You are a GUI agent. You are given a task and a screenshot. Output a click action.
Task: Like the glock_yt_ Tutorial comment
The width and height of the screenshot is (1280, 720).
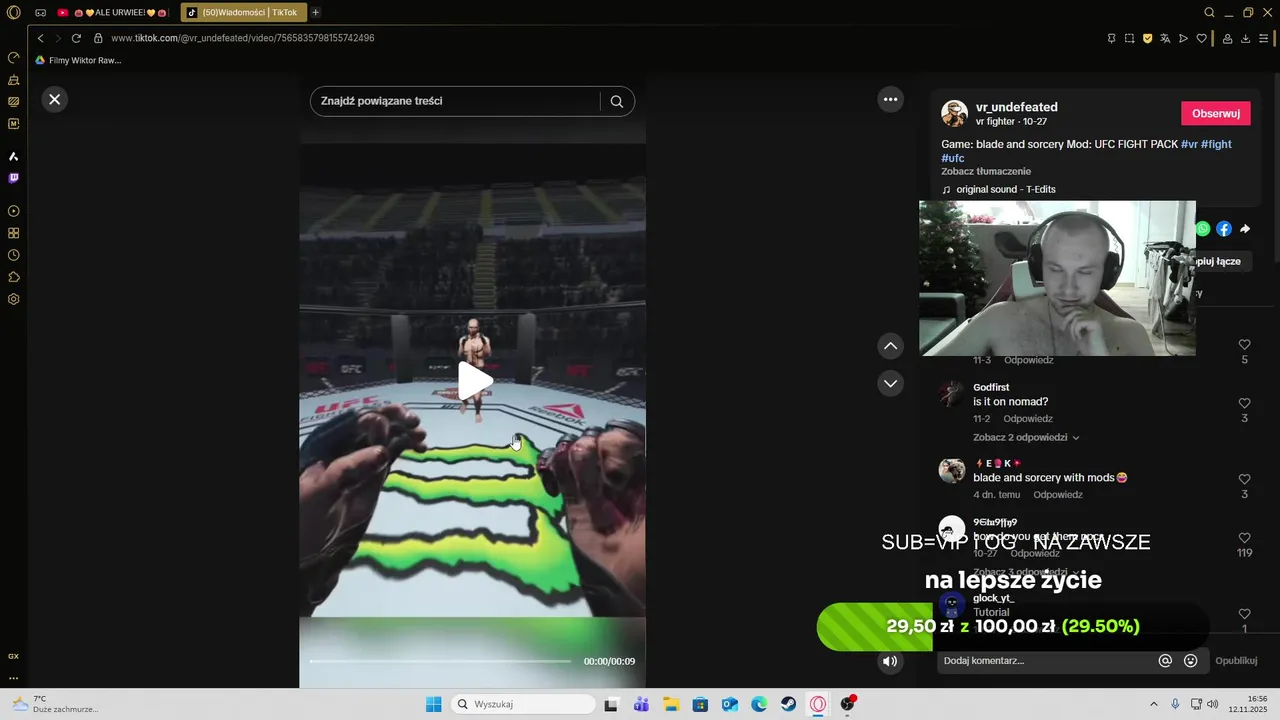[x=1244, y=614]
